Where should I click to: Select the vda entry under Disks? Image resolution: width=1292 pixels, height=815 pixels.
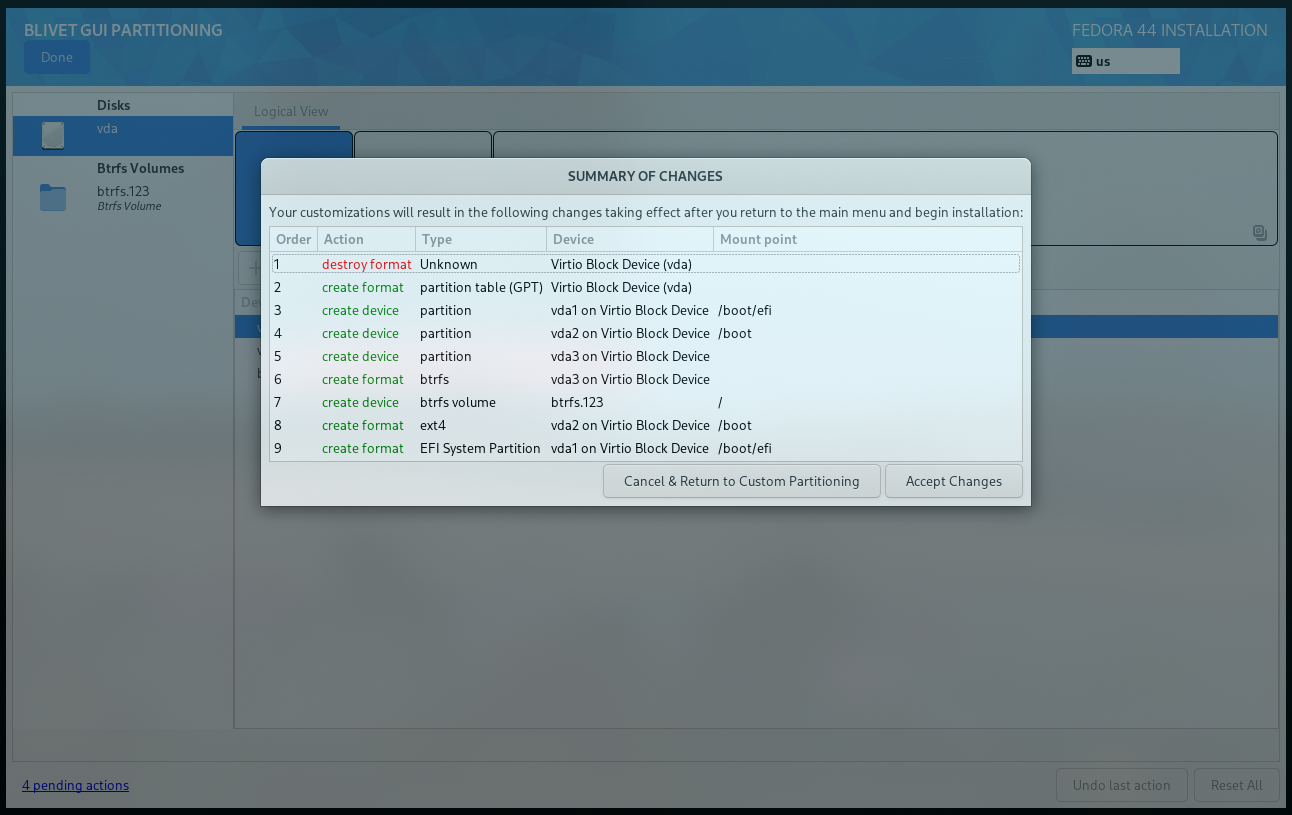click(x=123, y=136)
